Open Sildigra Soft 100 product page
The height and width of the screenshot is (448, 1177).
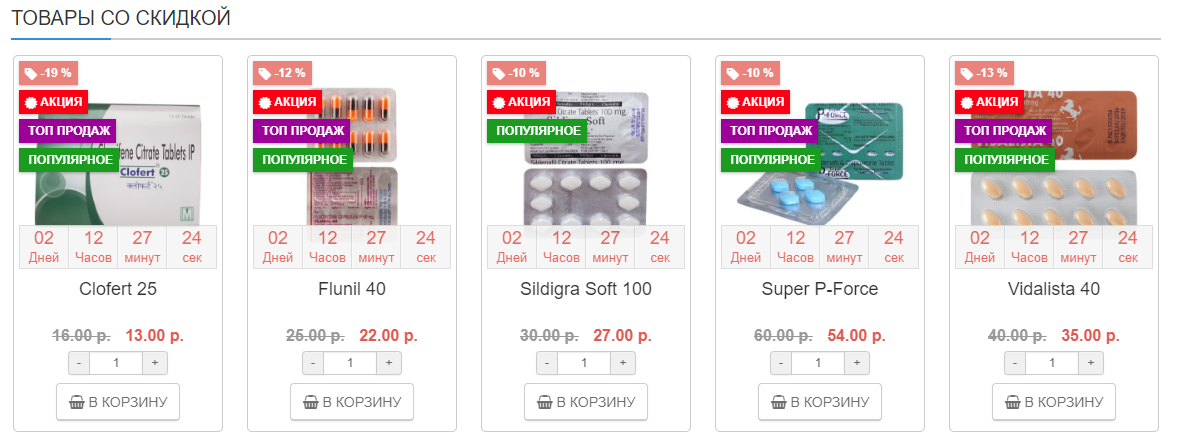click(x=586, y=289)
